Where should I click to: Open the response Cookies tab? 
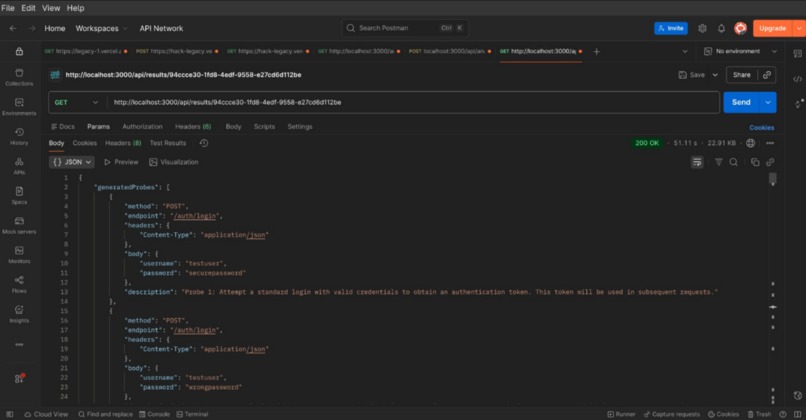point(84,143)
